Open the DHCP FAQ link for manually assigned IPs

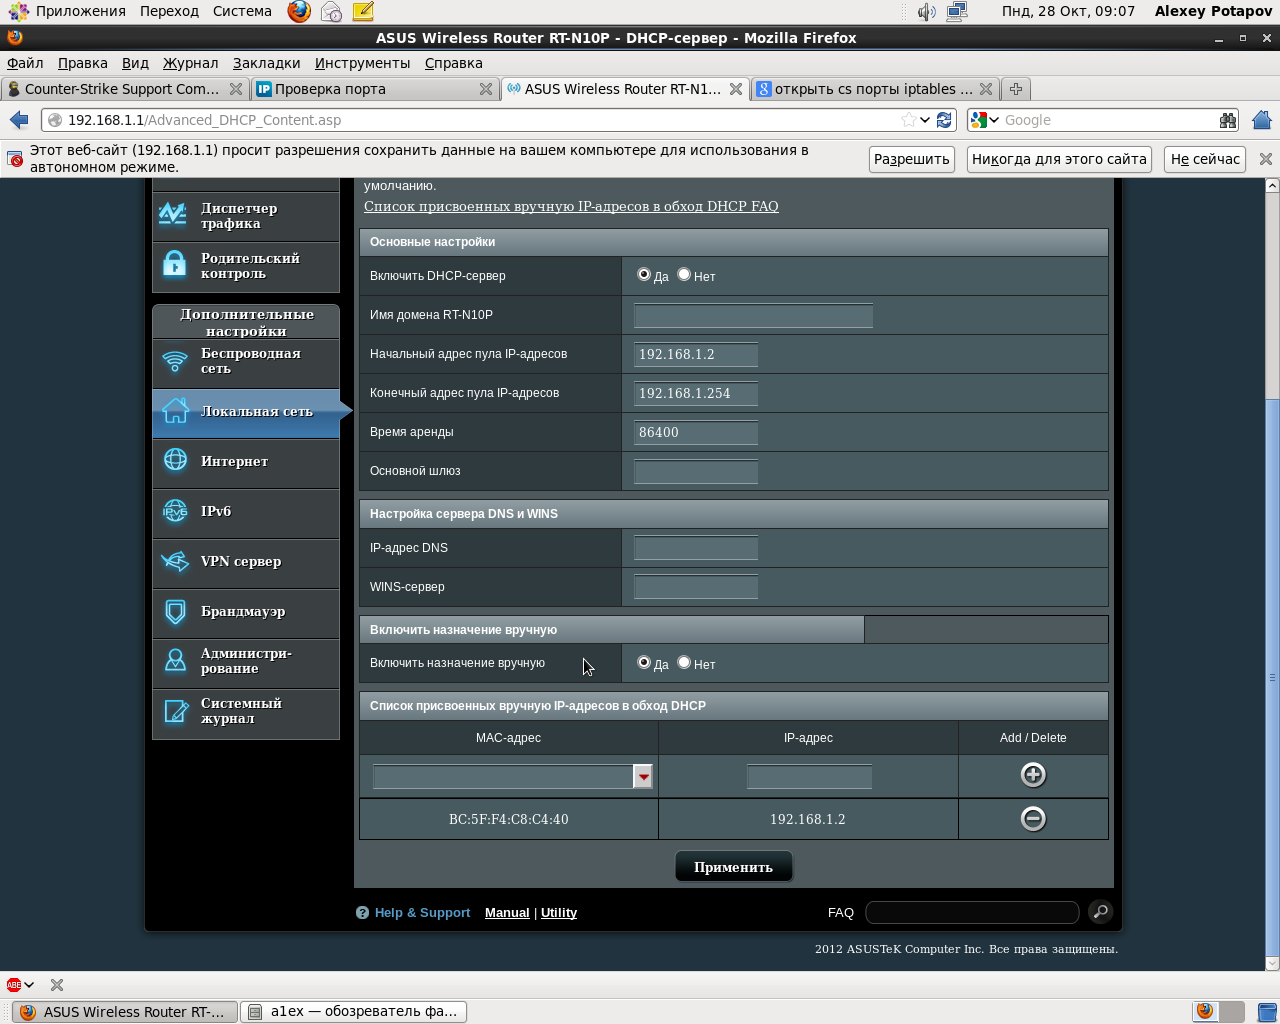pyautogui.click(x=571, y=206)
